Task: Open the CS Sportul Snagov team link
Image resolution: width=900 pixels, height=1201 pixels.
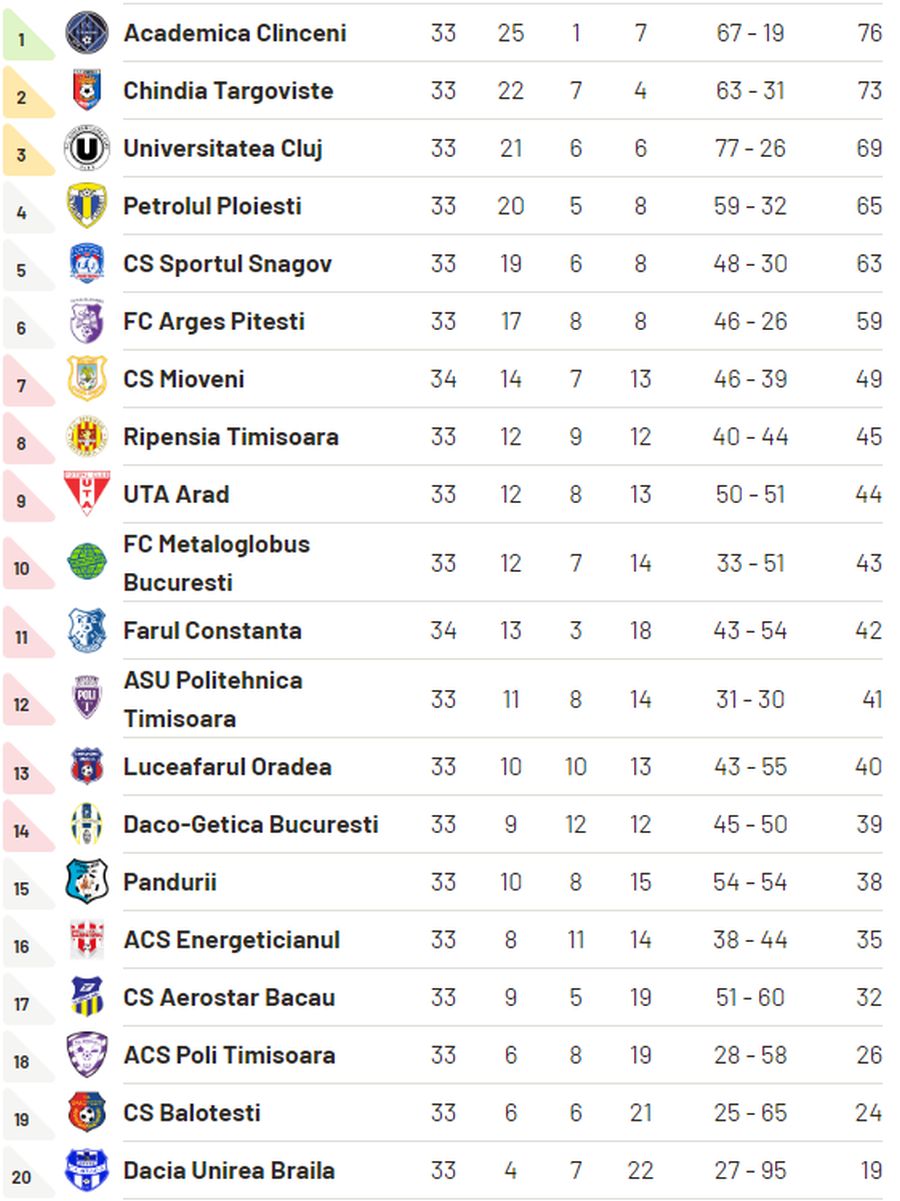Action: click(x=227, y=264)
